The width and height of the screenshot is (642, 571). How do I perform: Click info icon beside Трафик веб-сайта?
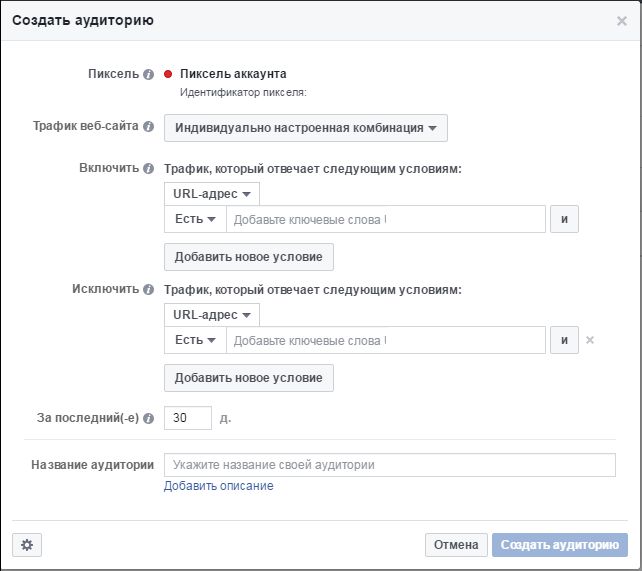point(148,126)
